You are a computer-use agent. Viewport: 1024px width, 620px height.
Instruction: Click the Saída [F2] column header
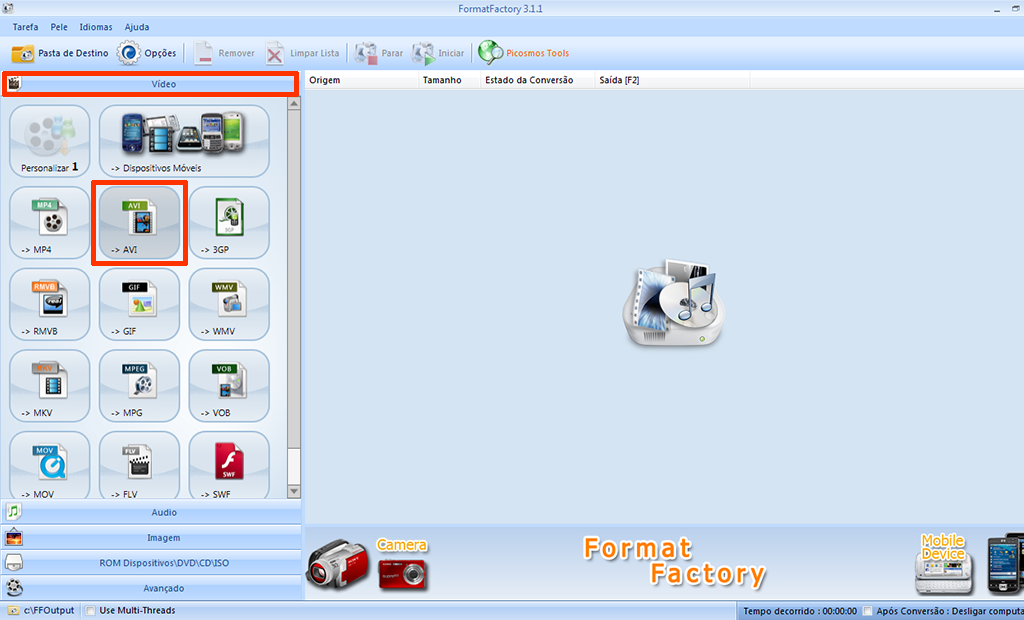tap(673, 80)
